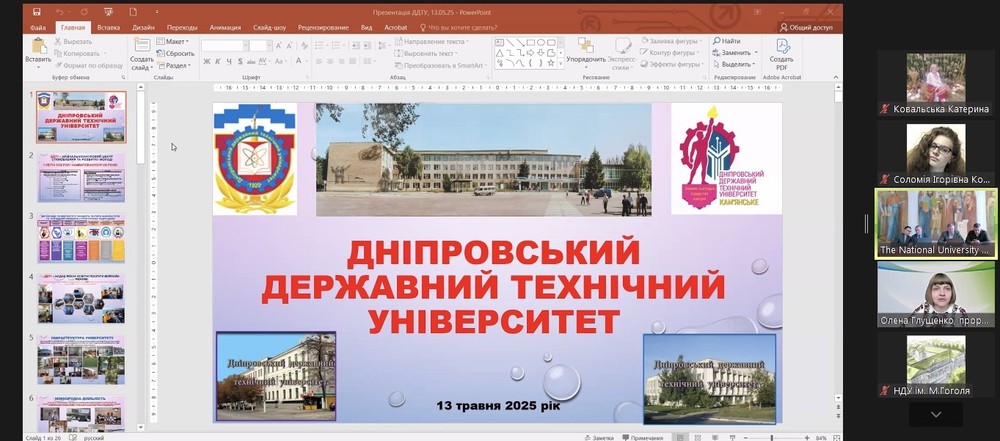Select the rectangle shape in shapes gallery
Viewport: 1000px width, 441px height.
click(531, 42)
